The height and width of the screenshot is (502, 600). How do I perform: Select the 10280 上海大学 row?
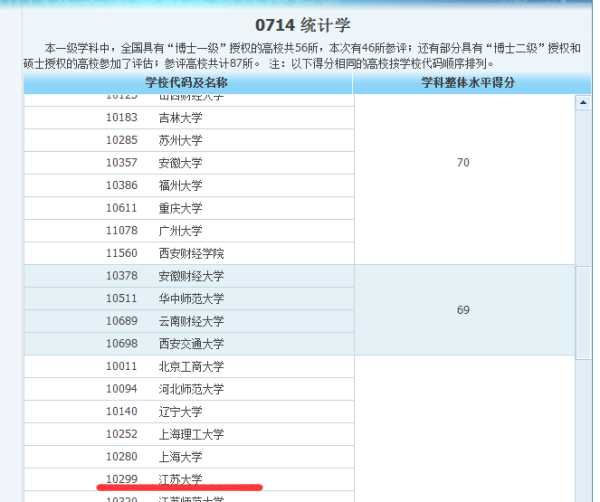click(189, 457)
